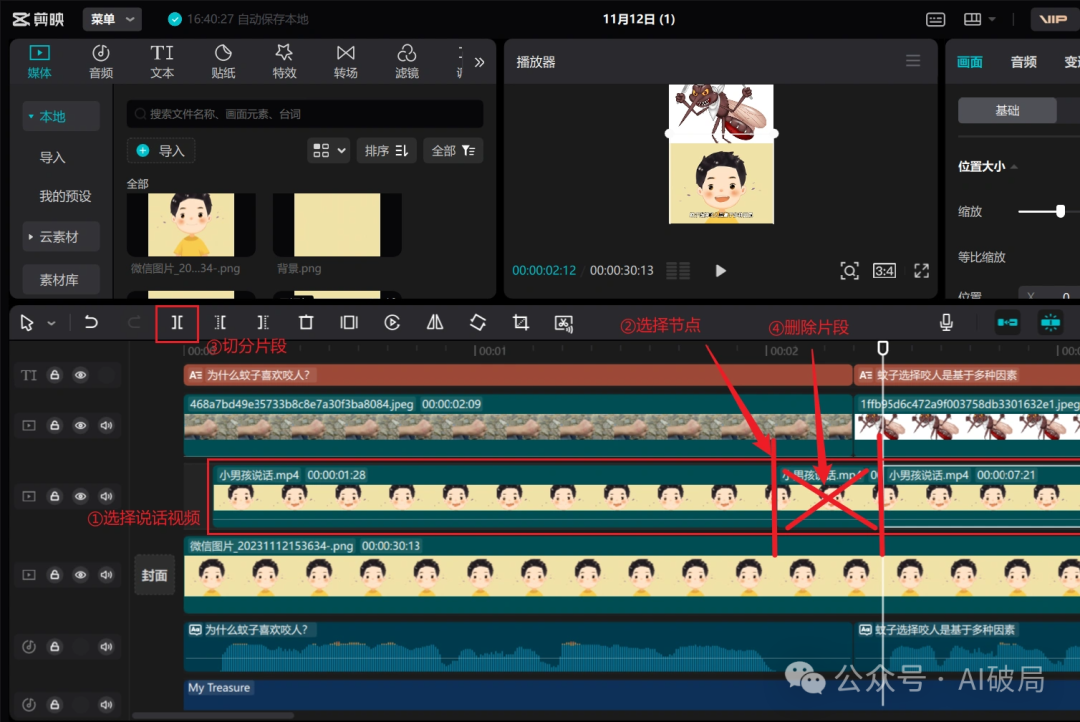Open the grid view mode dropdown

[329, 151]
